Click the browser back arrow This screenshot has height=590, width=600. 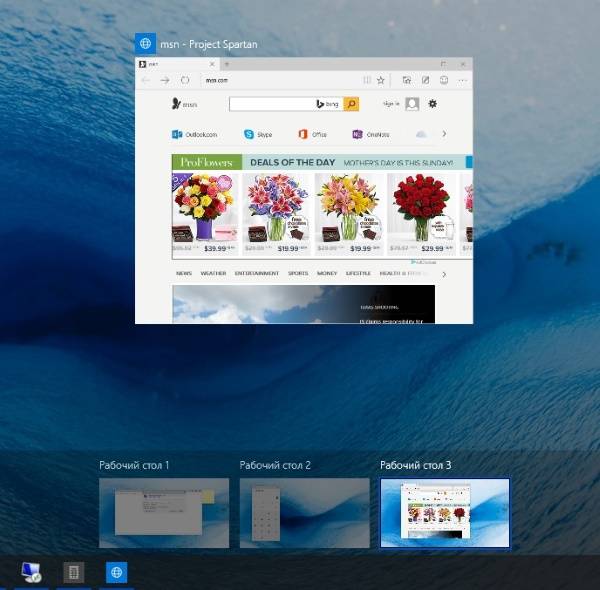coord(146,80)
